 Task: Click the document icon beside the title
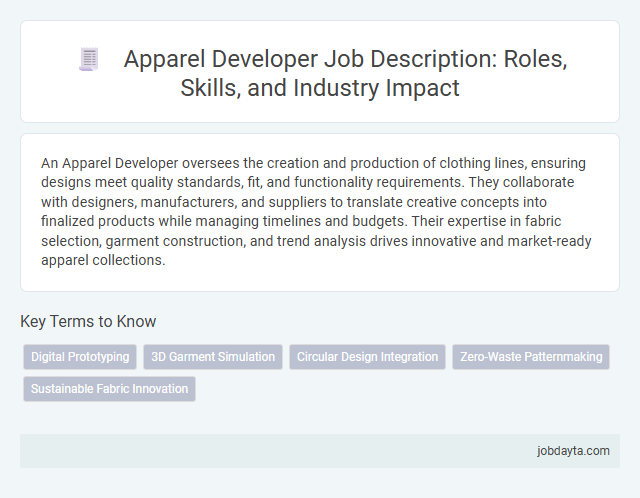[89, 59]
